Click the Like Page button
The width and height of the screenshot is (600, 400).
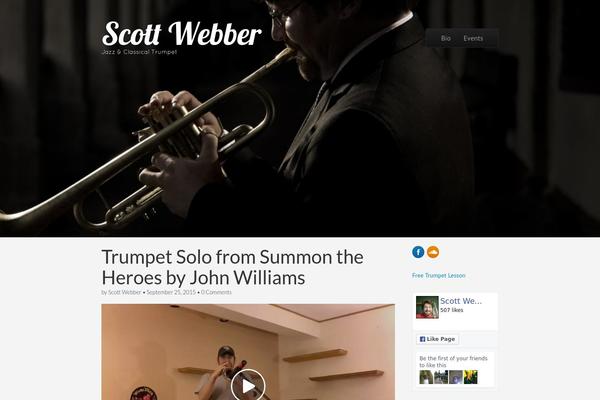click(437, 339)
